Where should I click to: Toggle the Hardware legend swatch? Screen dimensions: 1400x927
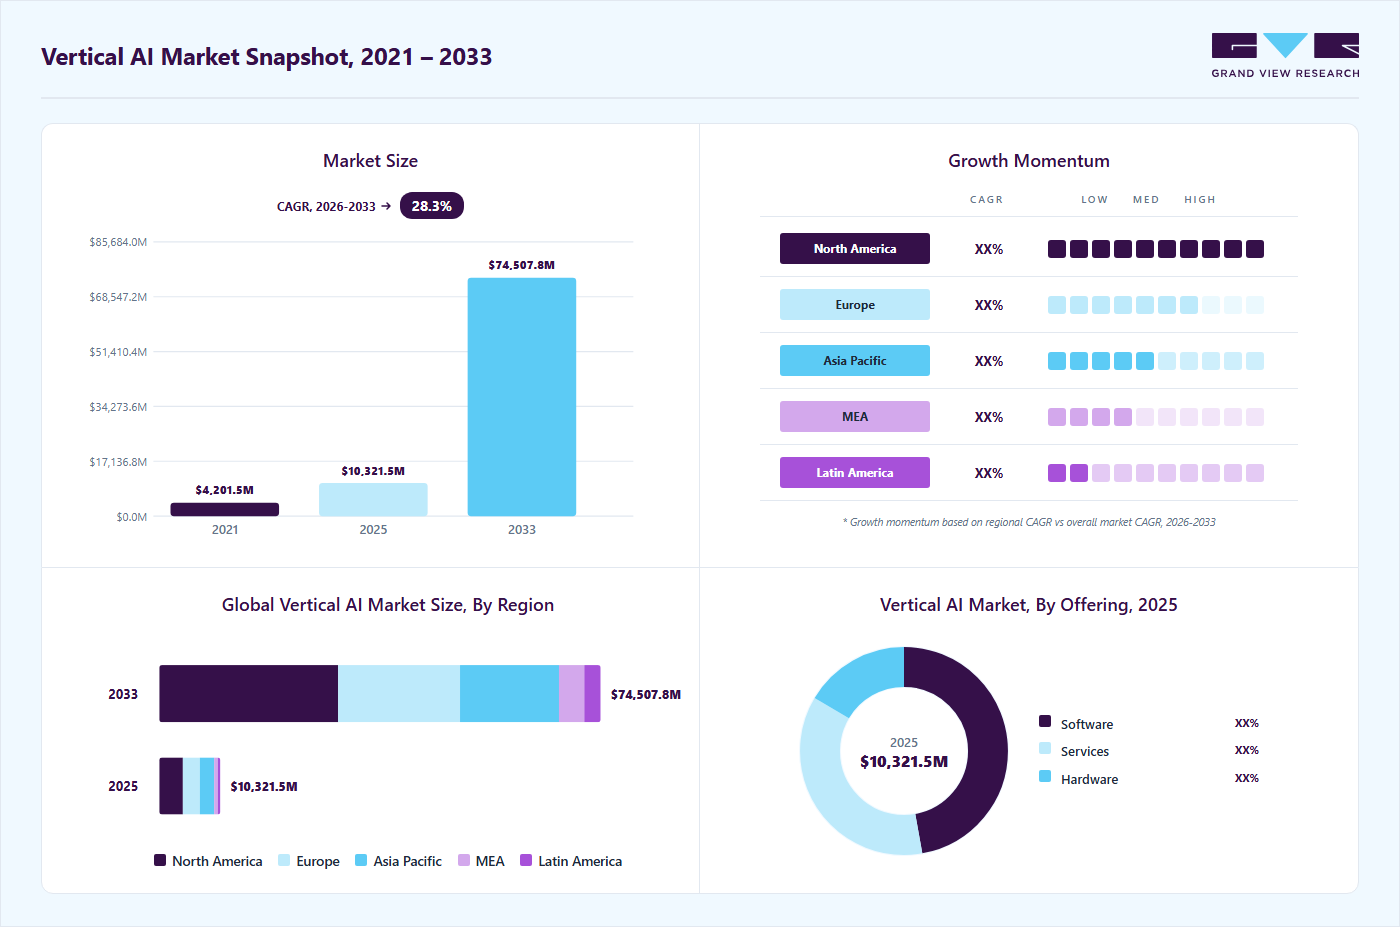(x=1045, y=776)
